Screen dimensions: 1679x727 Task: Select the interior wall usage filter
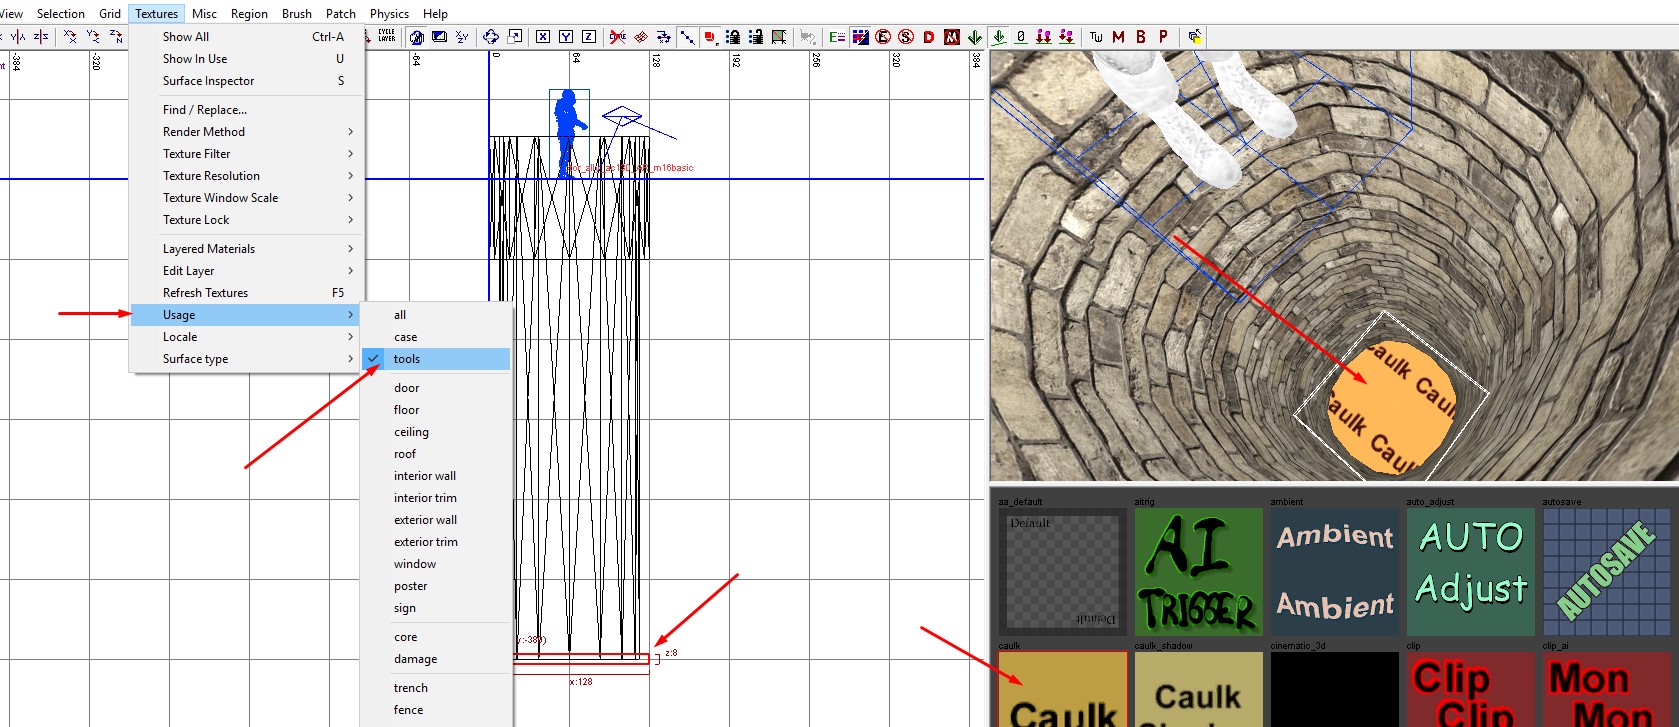click(436, 476)
